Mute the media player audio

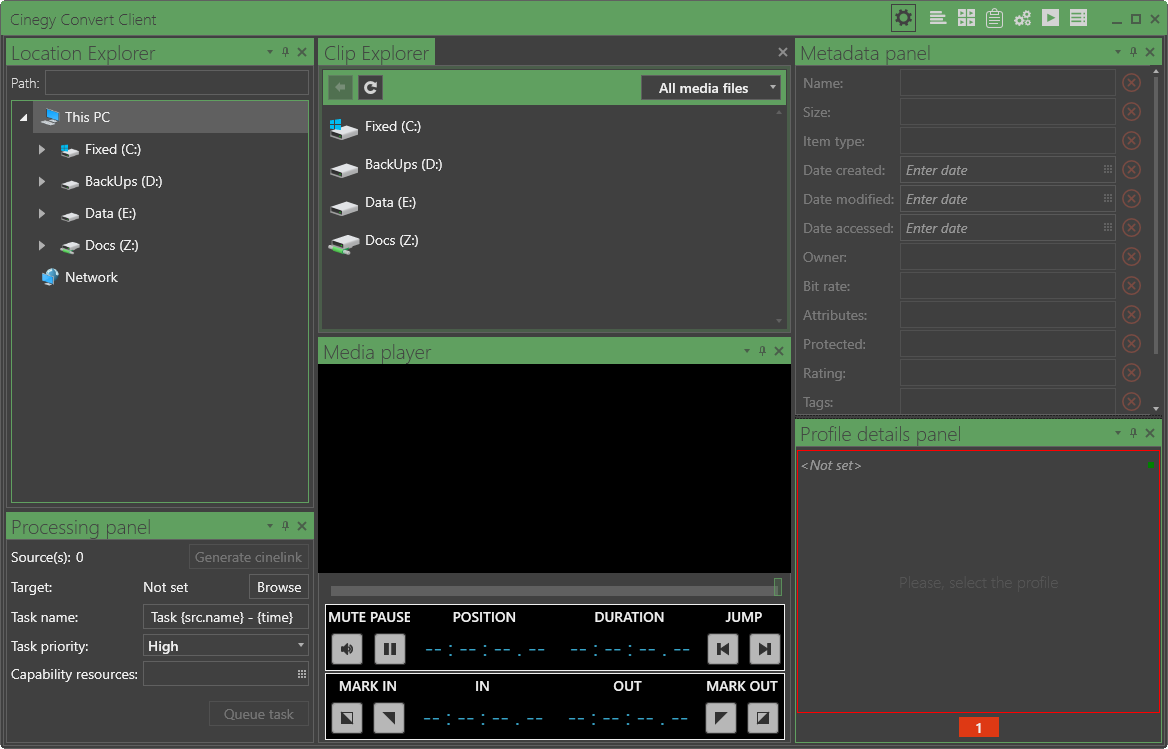[x=347, y=648]
